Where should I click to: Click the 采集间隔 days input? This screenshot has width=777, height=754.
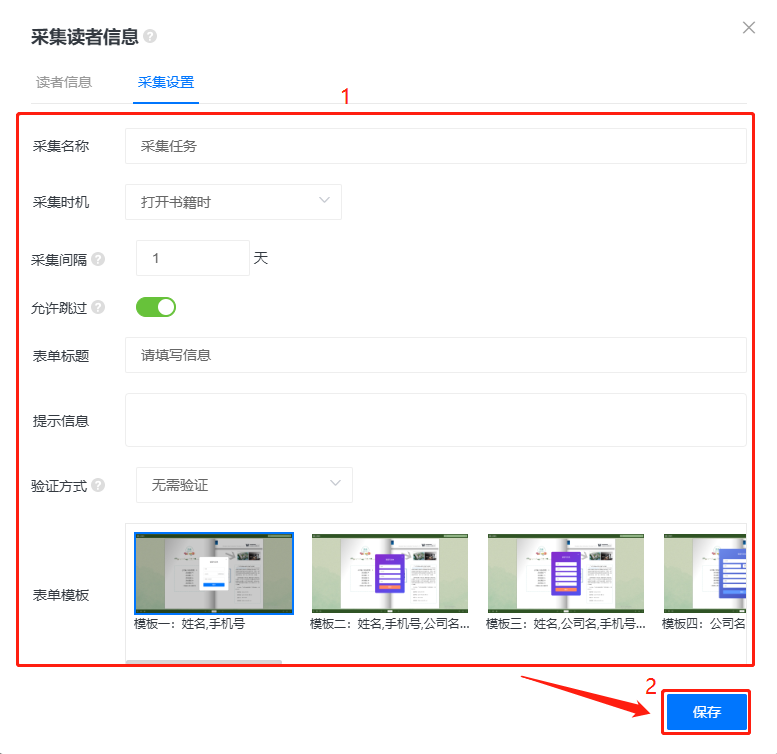192,258
